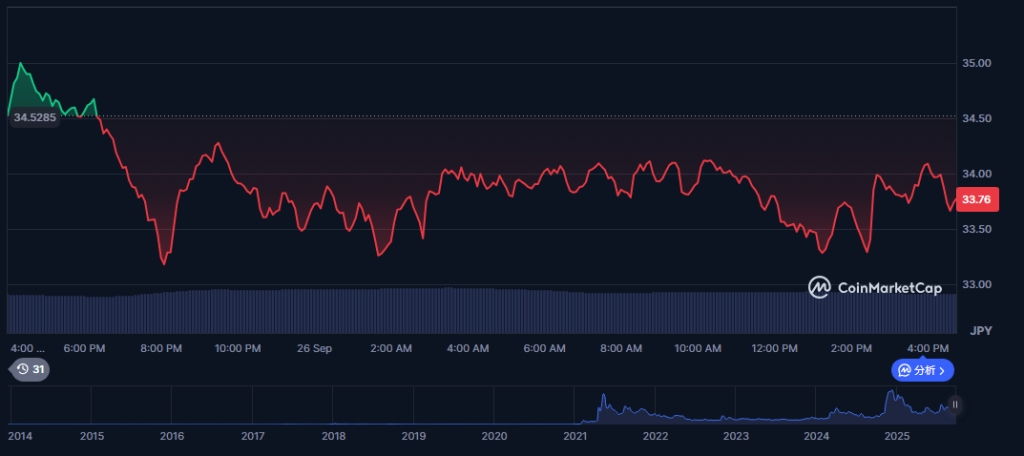Click the 26 Sep date label on time axis
The image size is (1024, 456).
315,348
